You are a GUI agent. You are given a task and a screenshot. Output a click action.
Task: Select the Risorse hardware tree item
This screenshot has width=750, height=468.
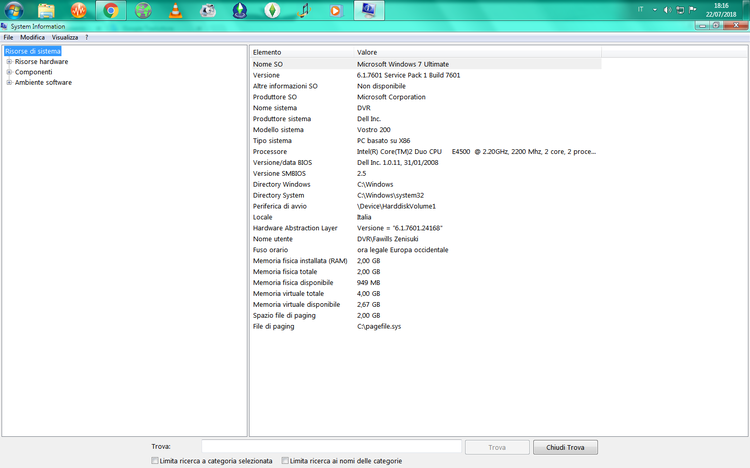click(x=42, y=62)
